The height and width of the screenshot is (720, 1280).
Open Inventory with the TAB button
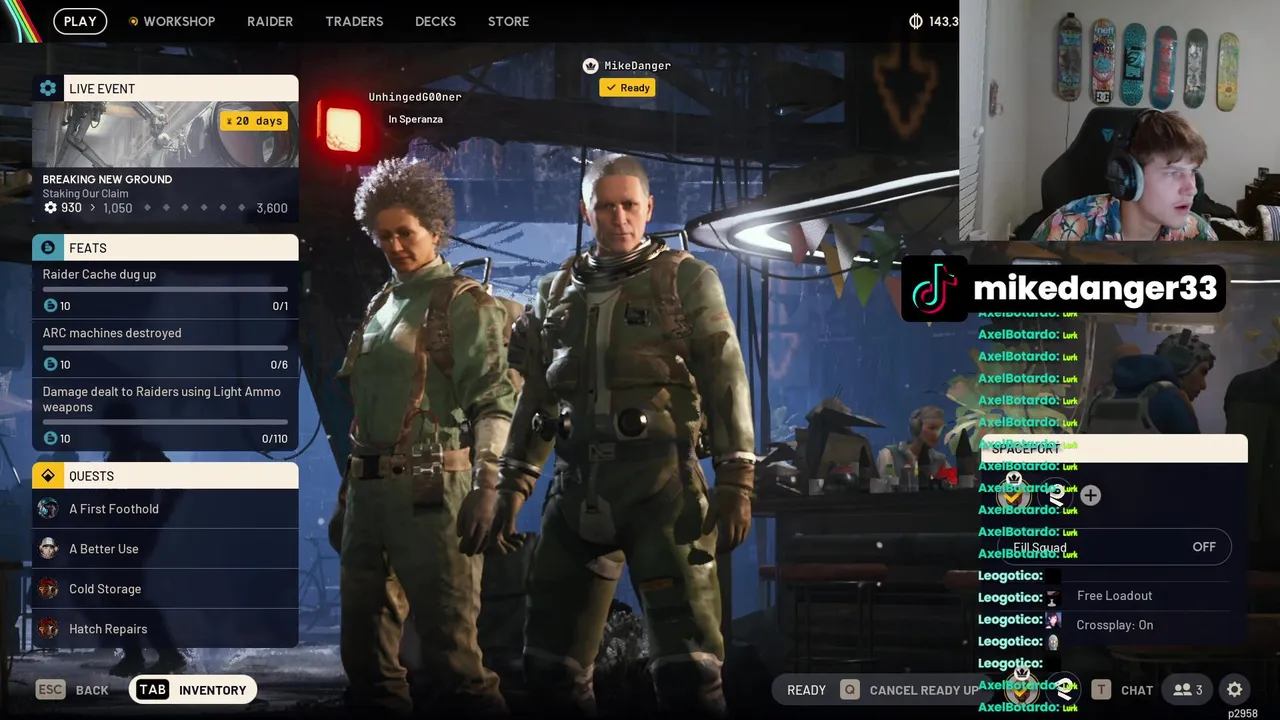pos(193,690)
